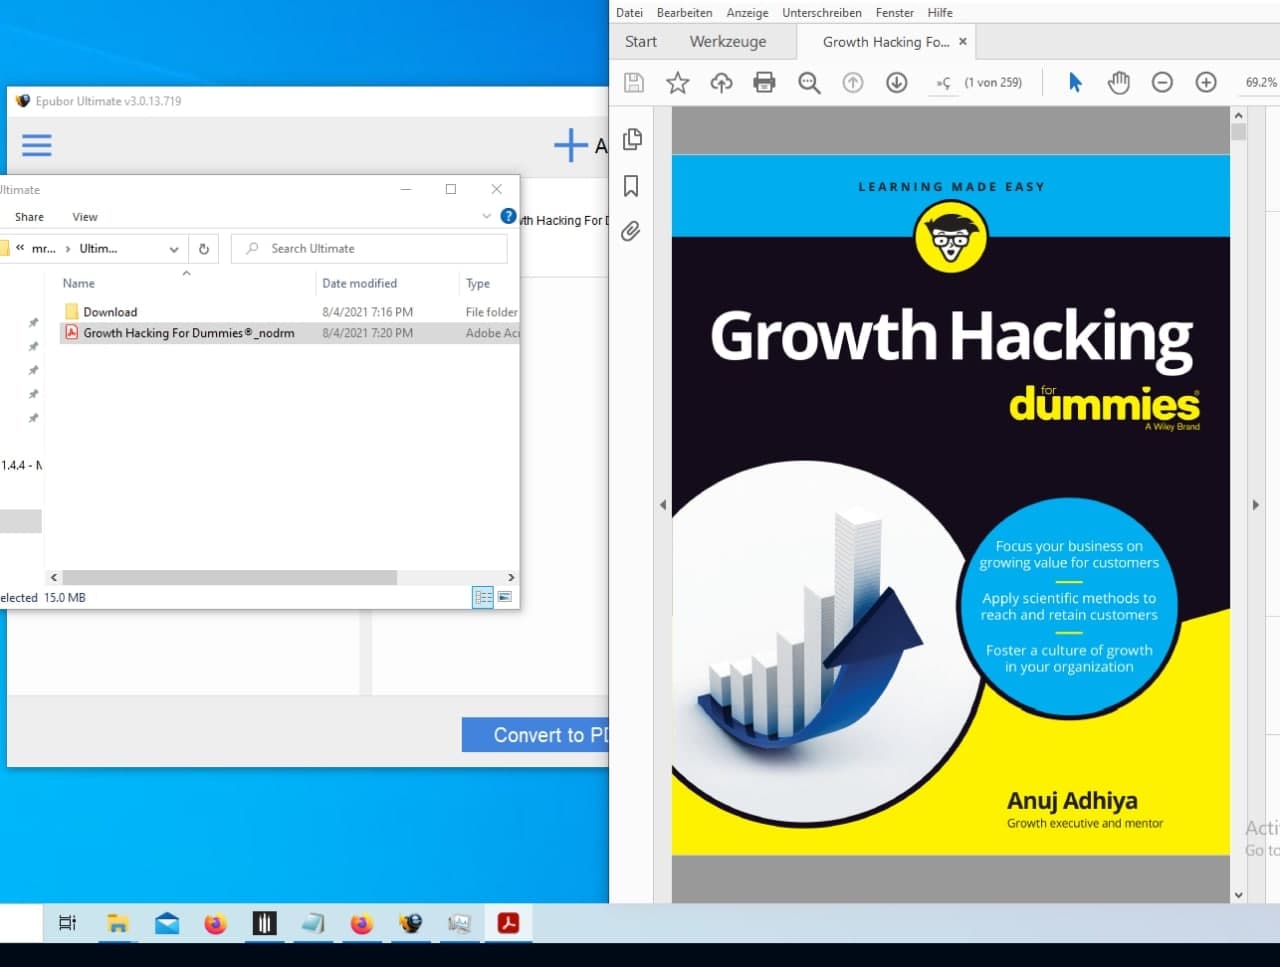This screenshot has width=1280, height=967.
Task: Open the Epubor hamburger menu
Action: (37, 146)
